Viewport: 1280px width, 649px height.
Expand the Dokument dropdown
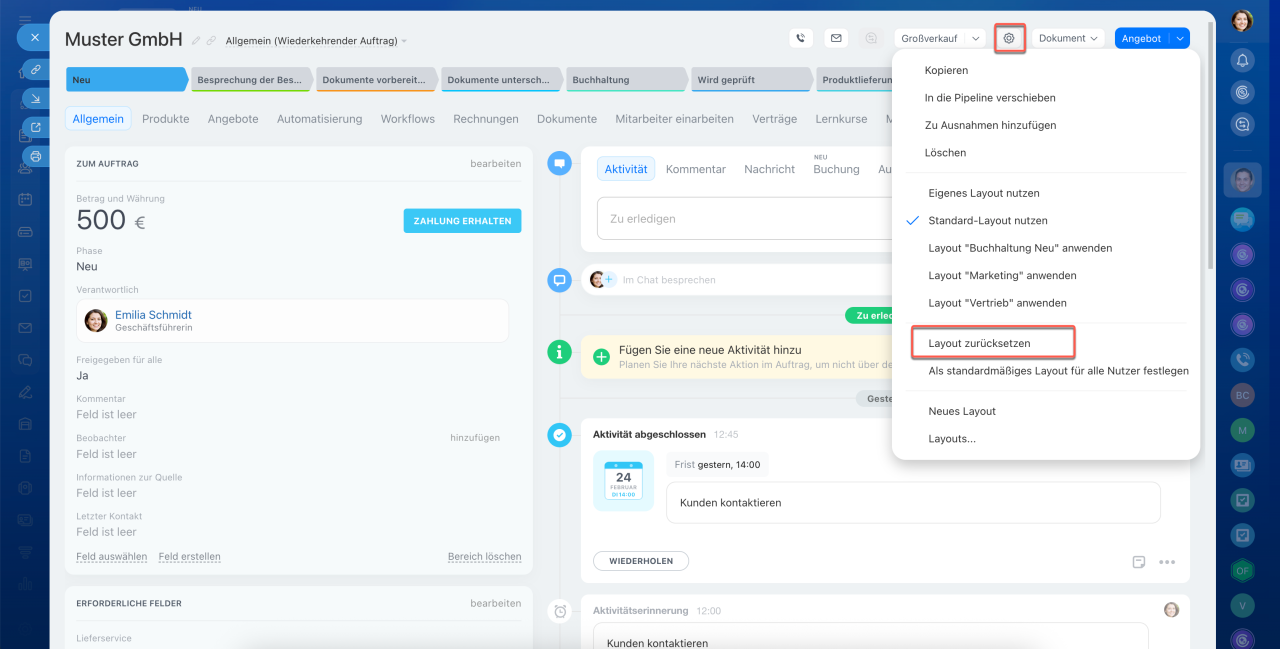tap(1068, 38)
